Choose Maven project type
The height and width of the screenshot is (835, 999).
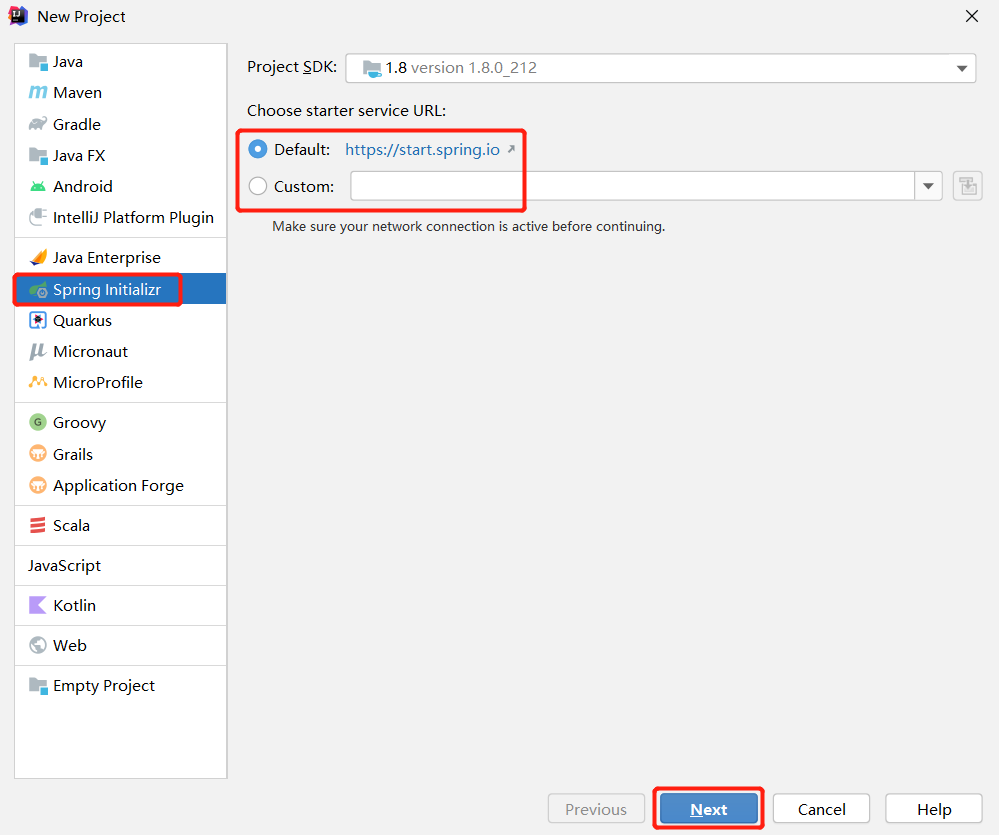click(78, 93)
